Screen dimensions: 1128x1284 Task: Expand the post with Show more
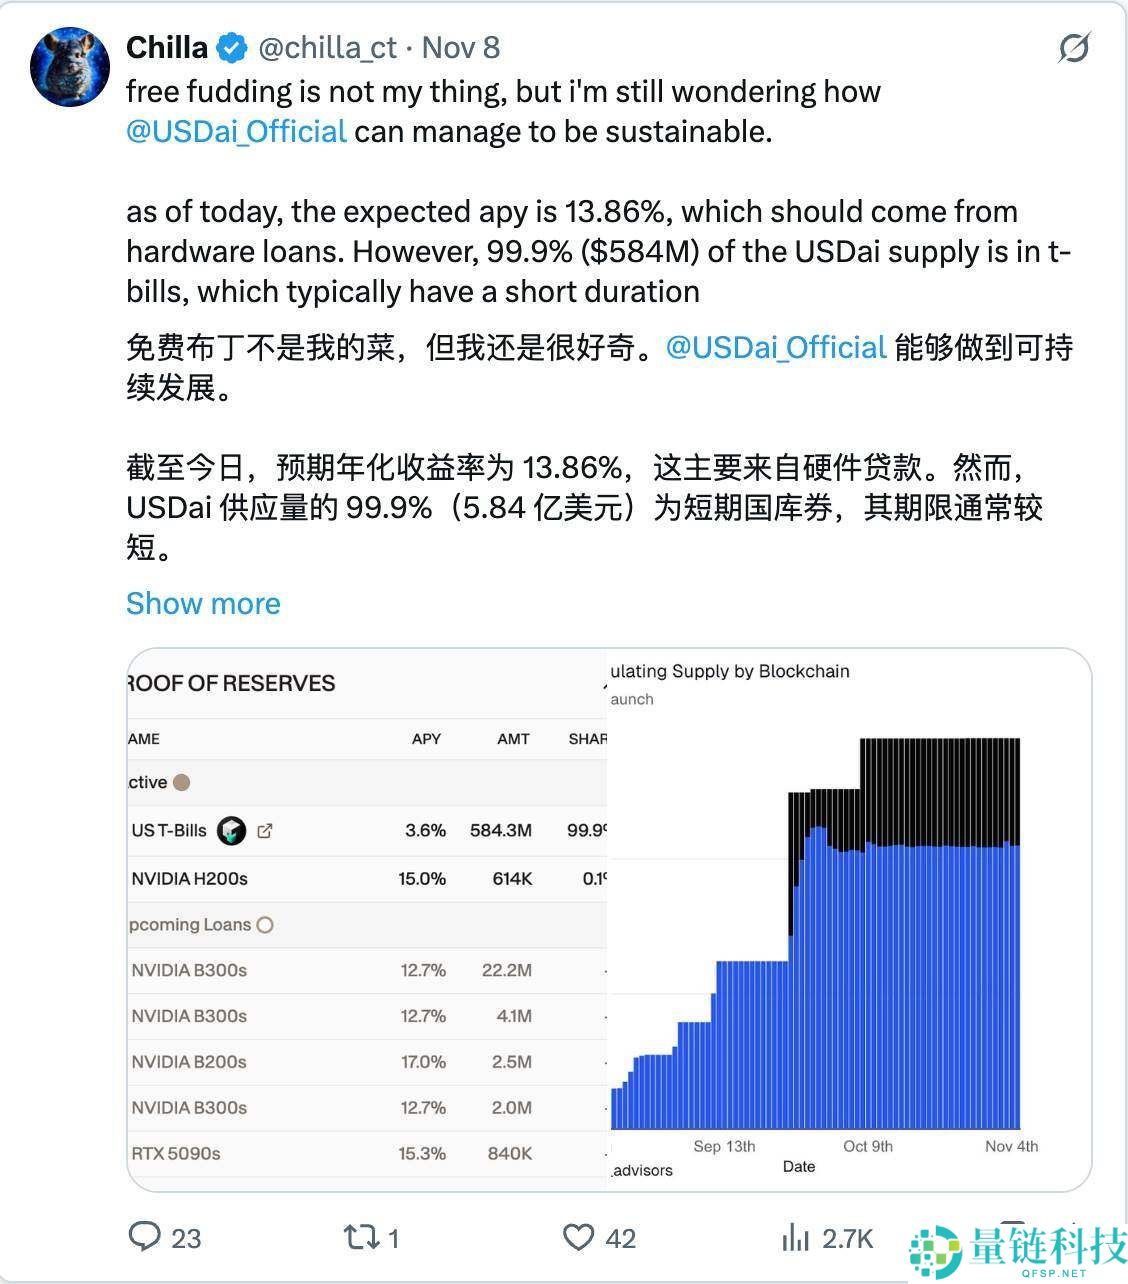[203, 603]
